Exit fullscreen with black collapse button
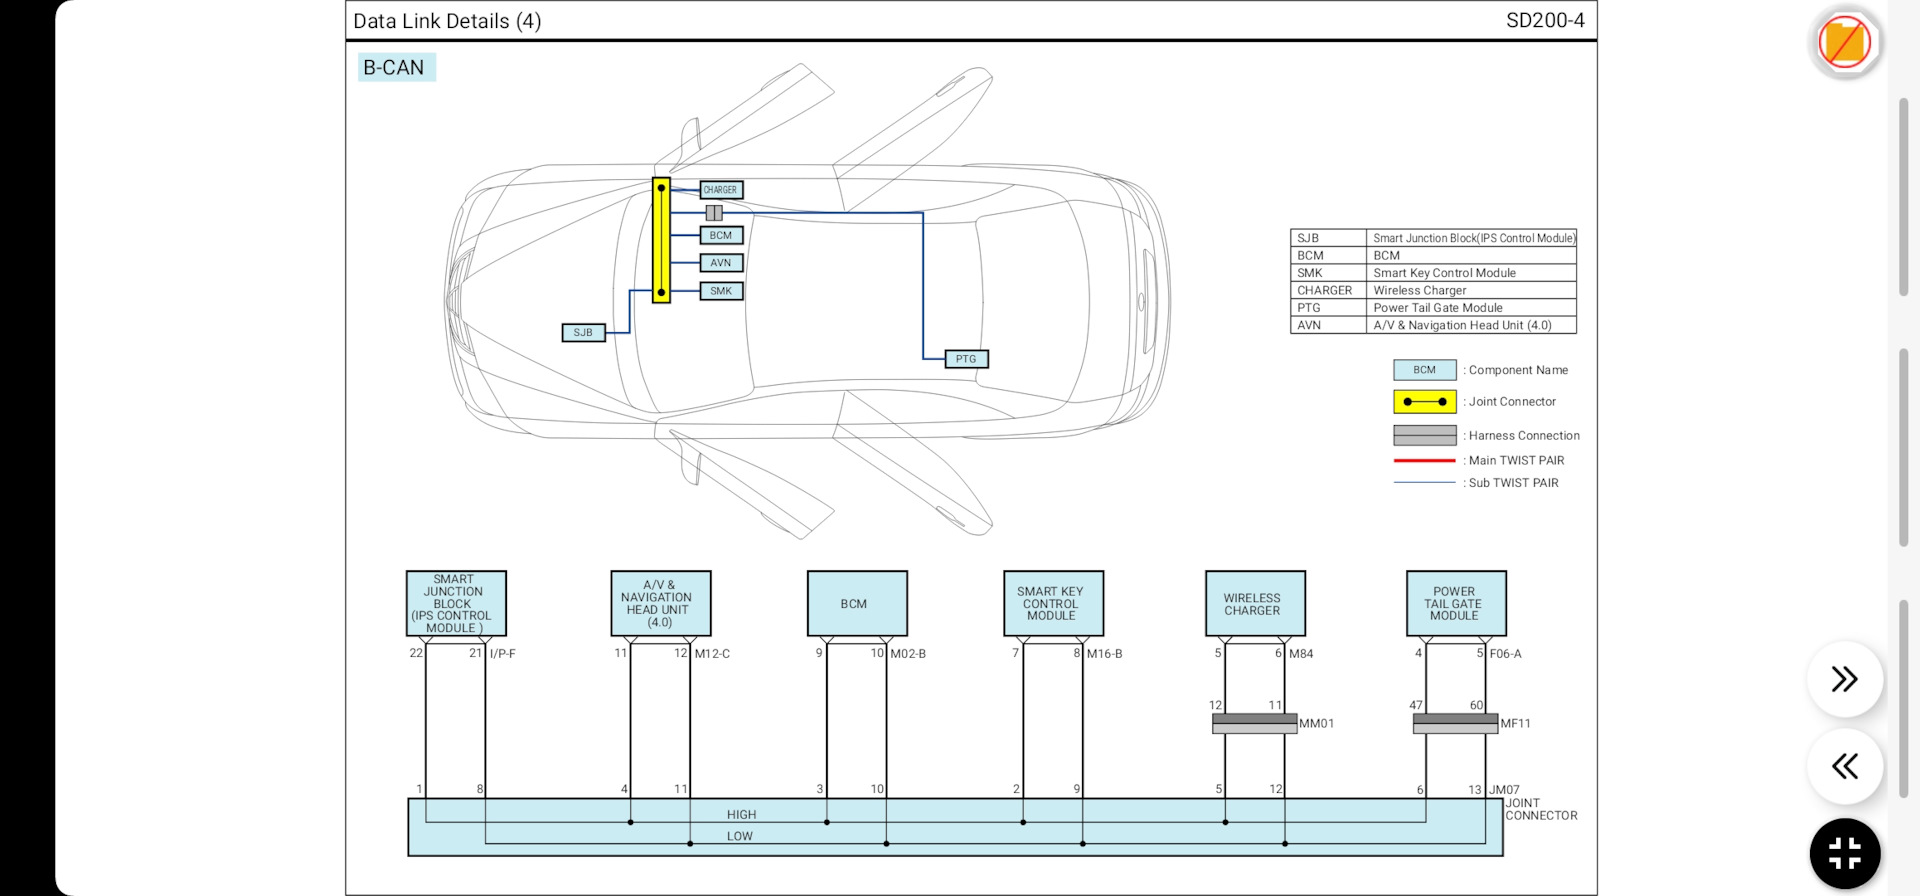Image resolution: width=1920 pixels, height=896 pixels. tap(1845, 854)
